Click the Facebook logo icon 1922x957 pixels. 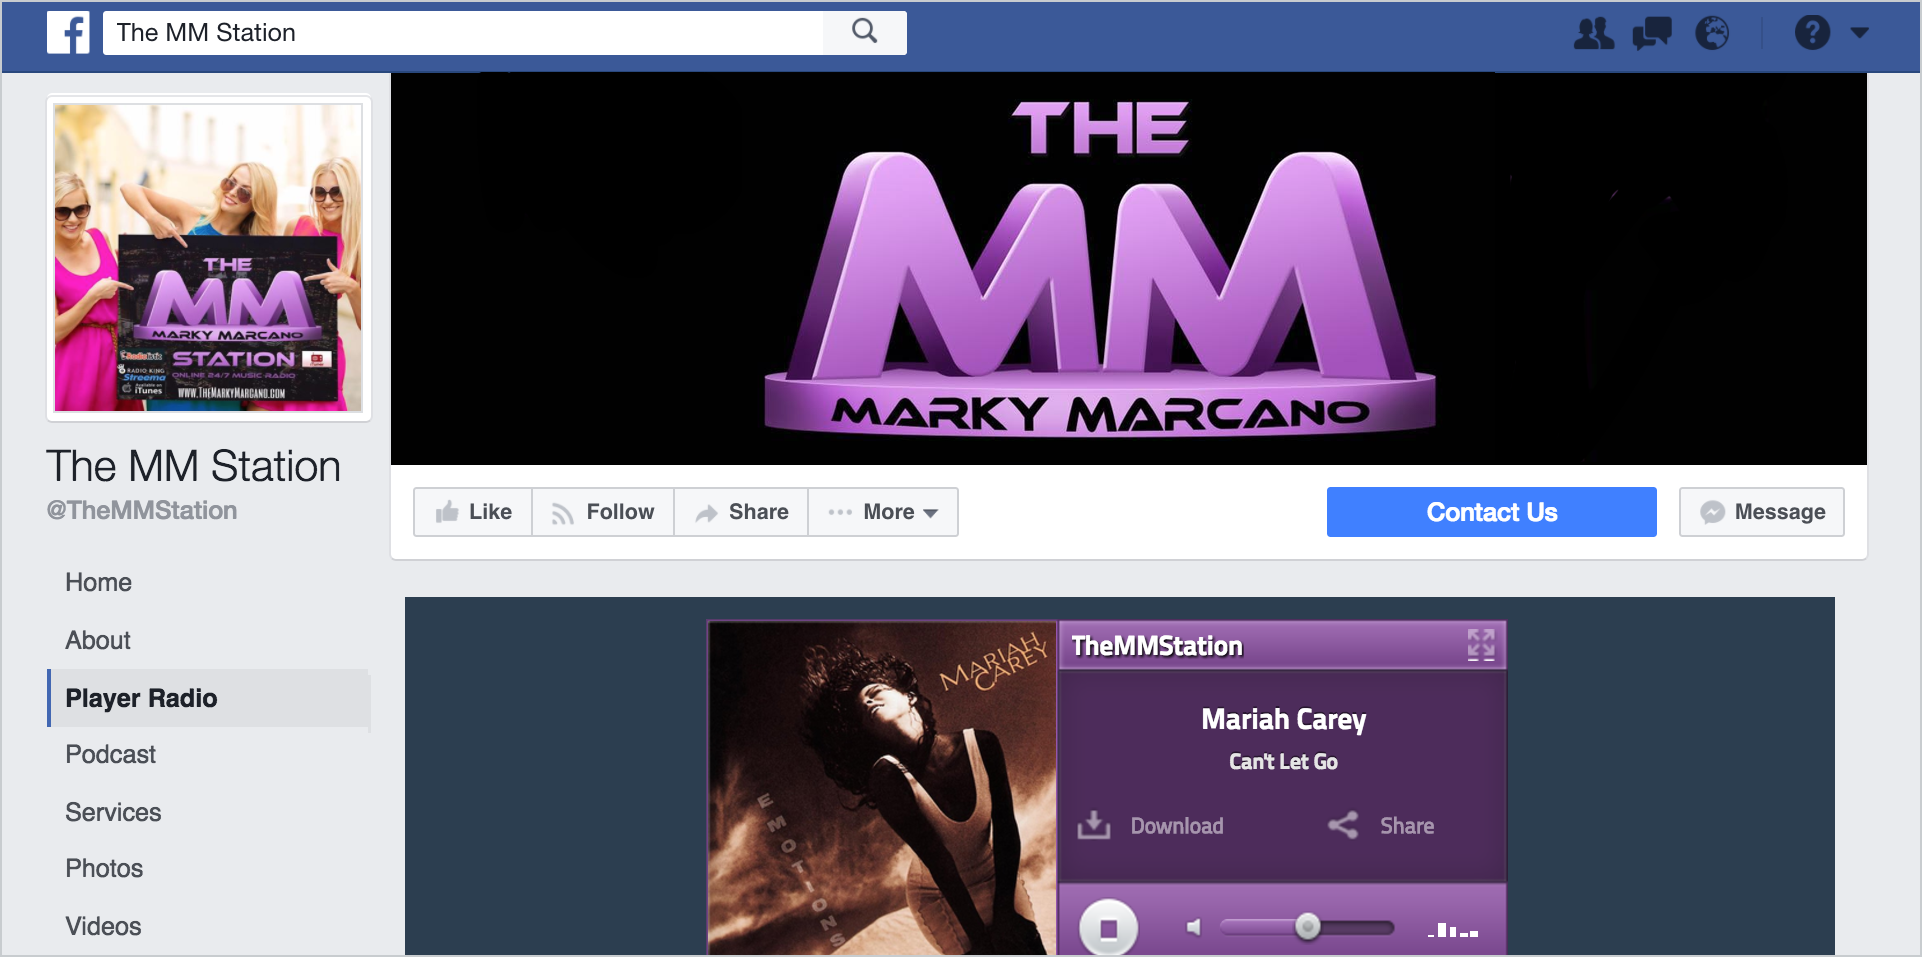[x=68, y=33]
